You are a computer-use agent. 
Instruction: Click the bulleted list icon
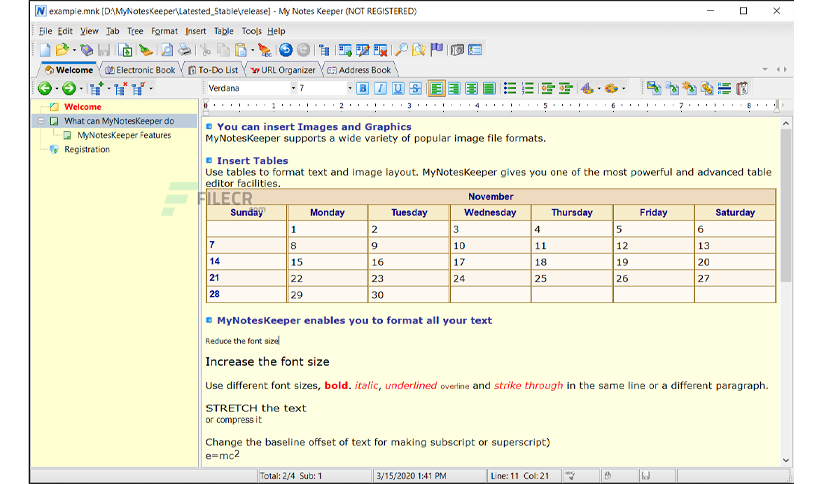click(x=510, y=88)
